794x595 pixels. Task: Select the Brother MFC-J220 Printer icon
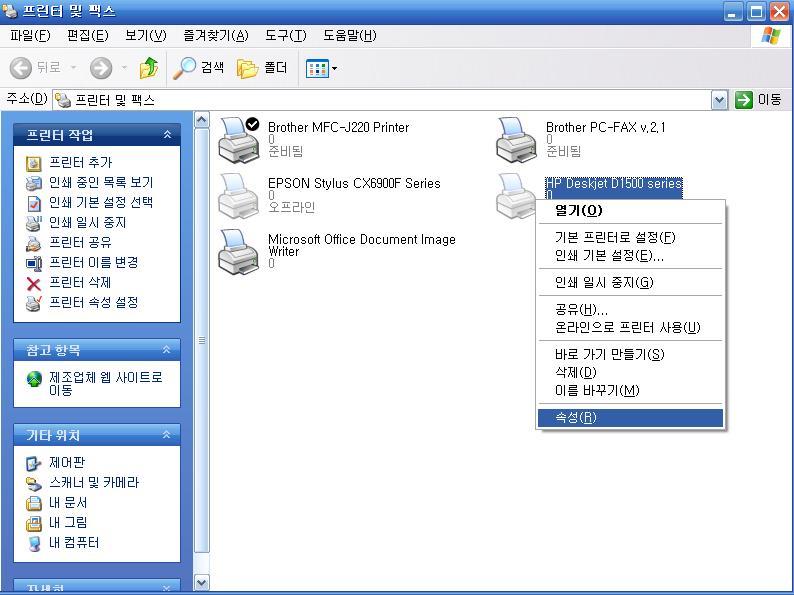click(239, 140)
